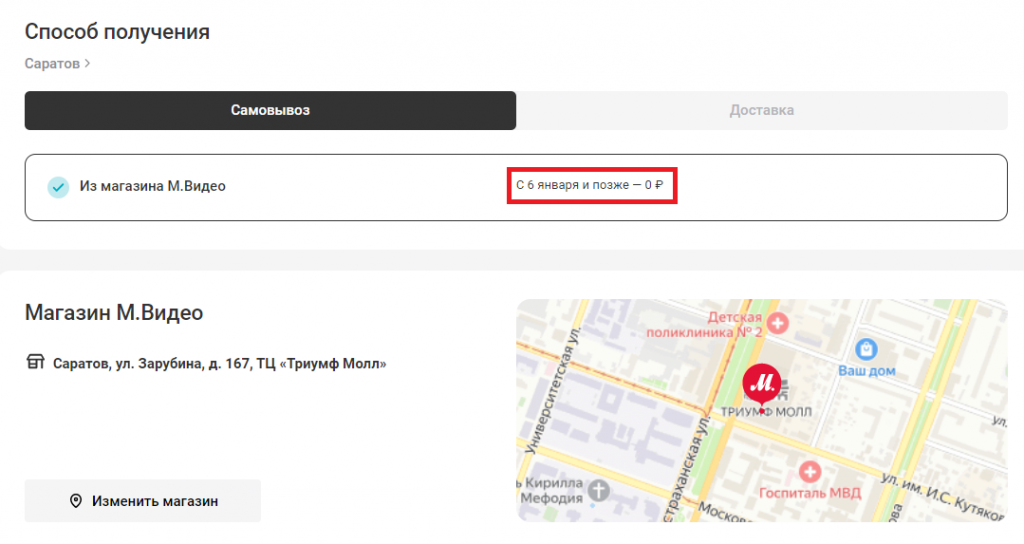Click the 'ТРИУМФ МОЛЛ' label on map
Screen dimensions: 1024x544
766,412
